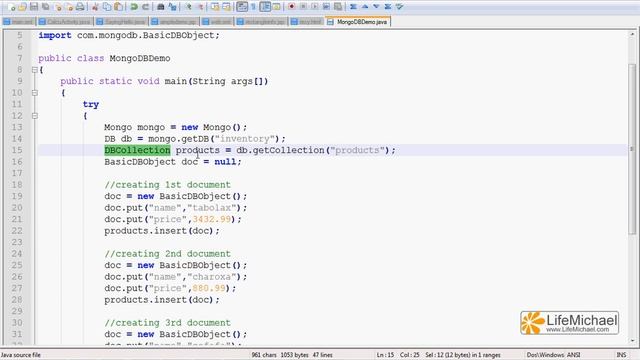Click 'BasicDBObject doc = null;' line
Screen dimensions: 640x360
tap(173, 162)
